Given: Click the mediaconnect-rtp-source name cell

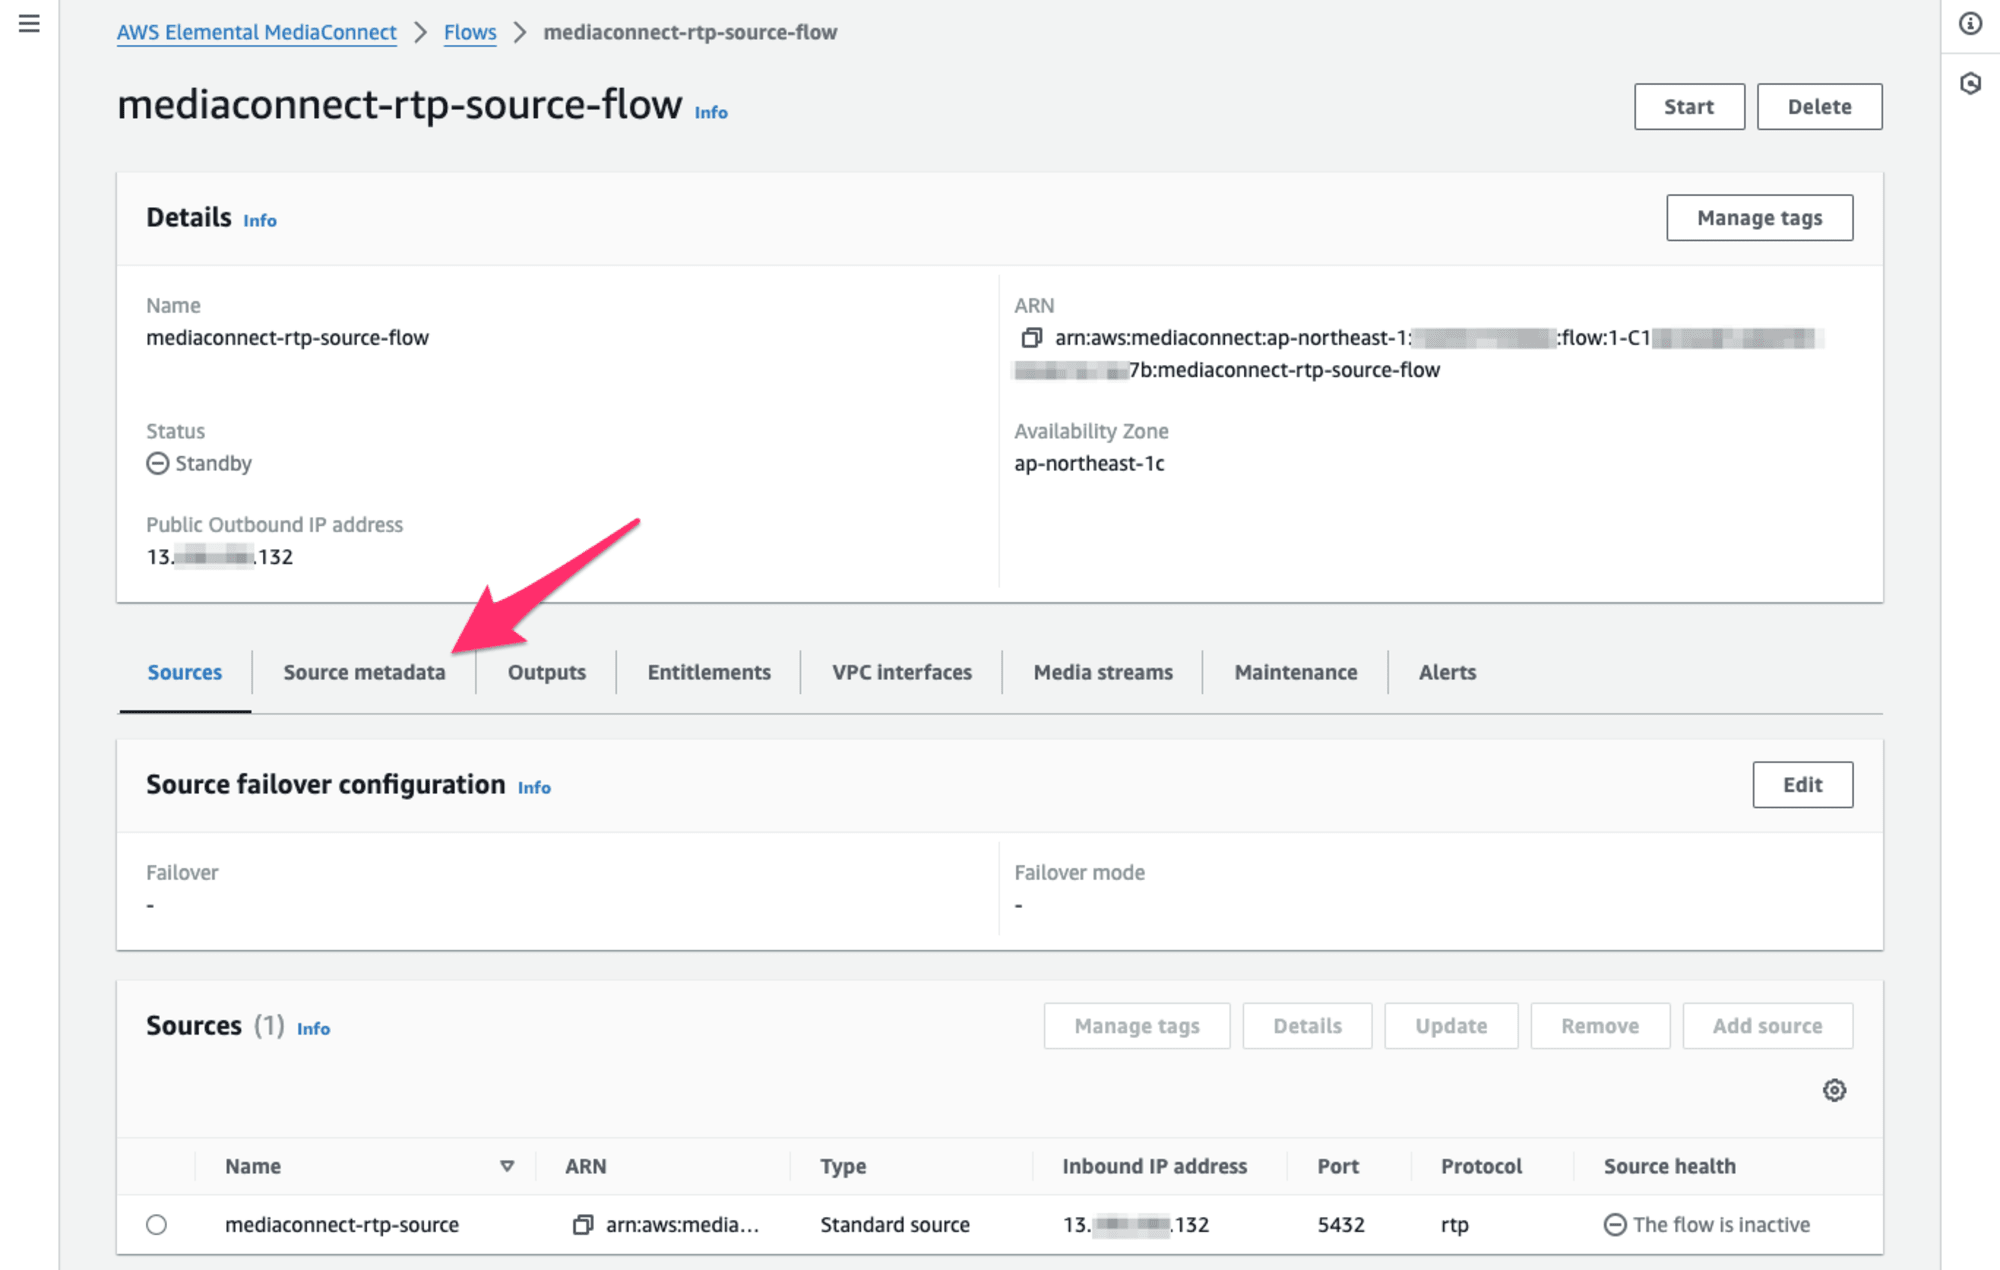Looking at the screenshot, I should [342, 1224].
